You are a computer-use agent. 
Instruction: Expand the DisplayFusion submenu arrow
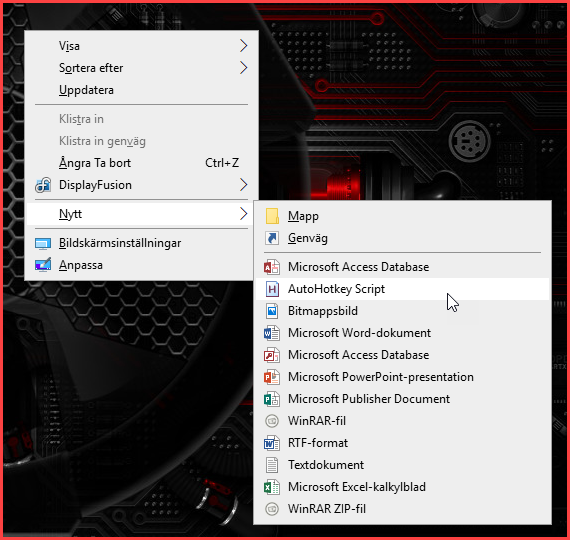(x=244, y=185)
